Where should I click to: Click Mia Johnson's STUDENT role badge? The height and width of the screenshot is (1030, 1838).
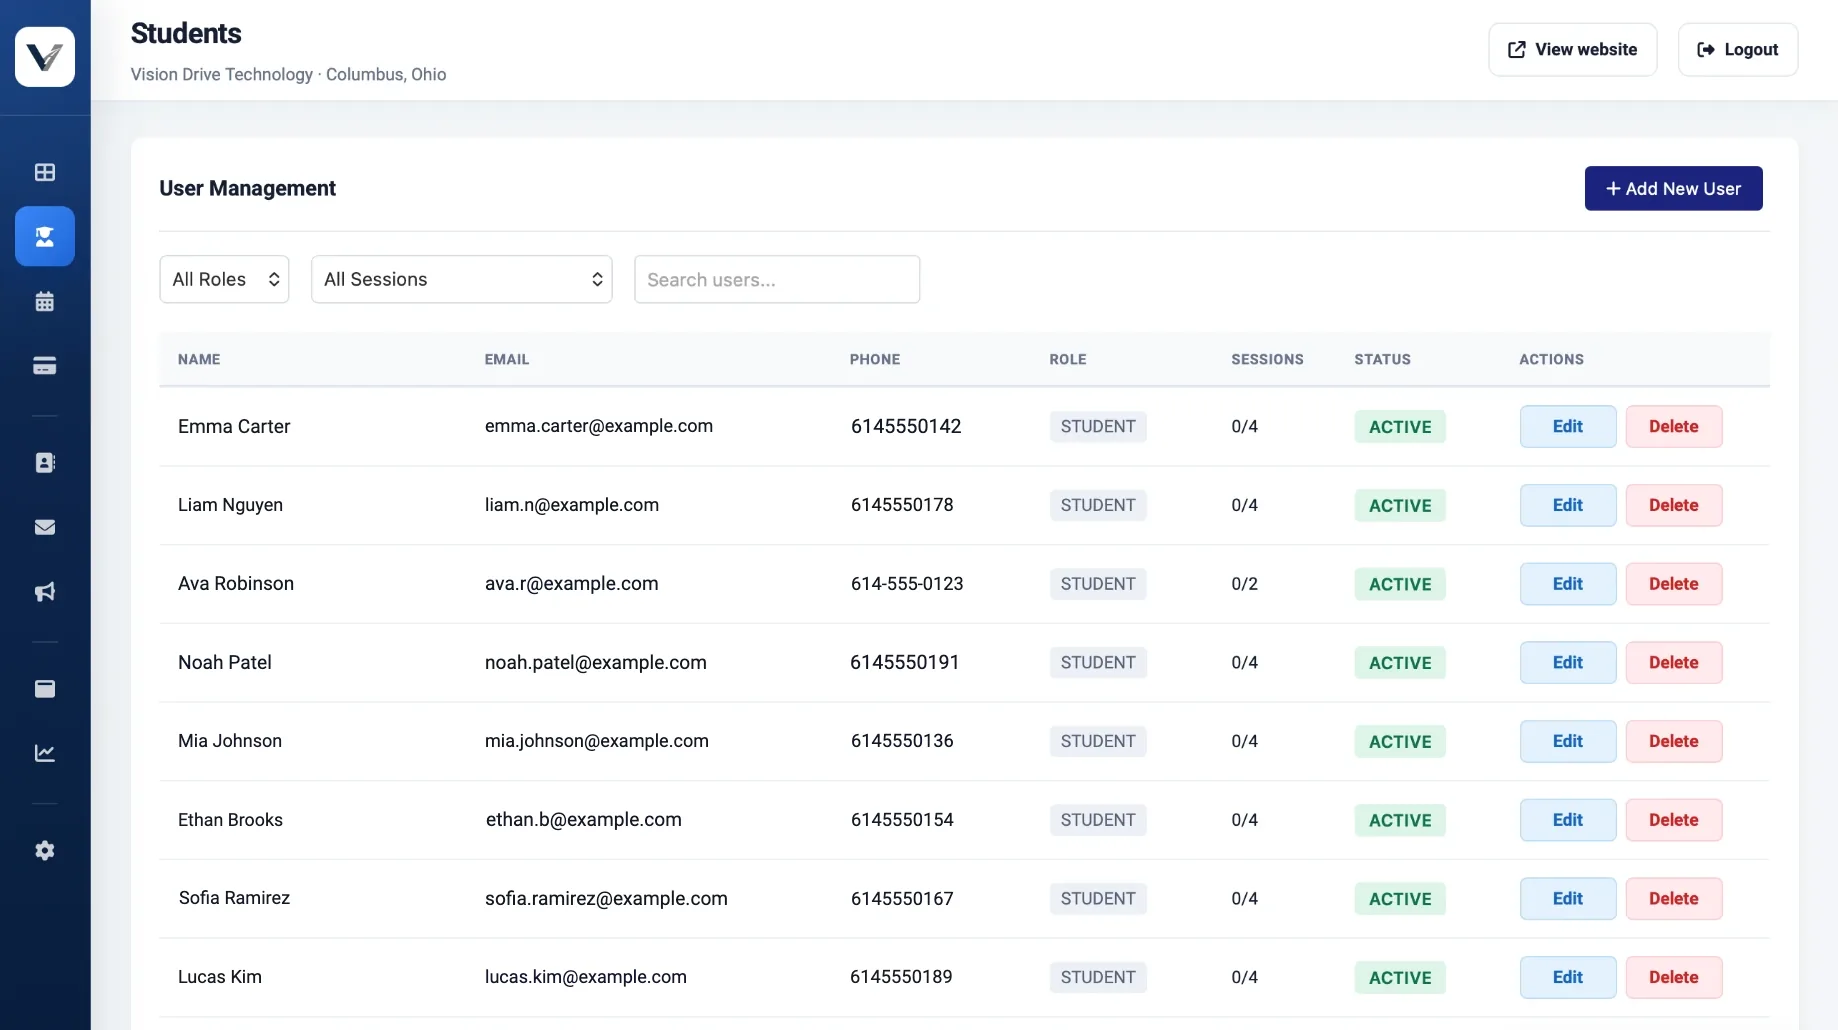coord(1097,741)
